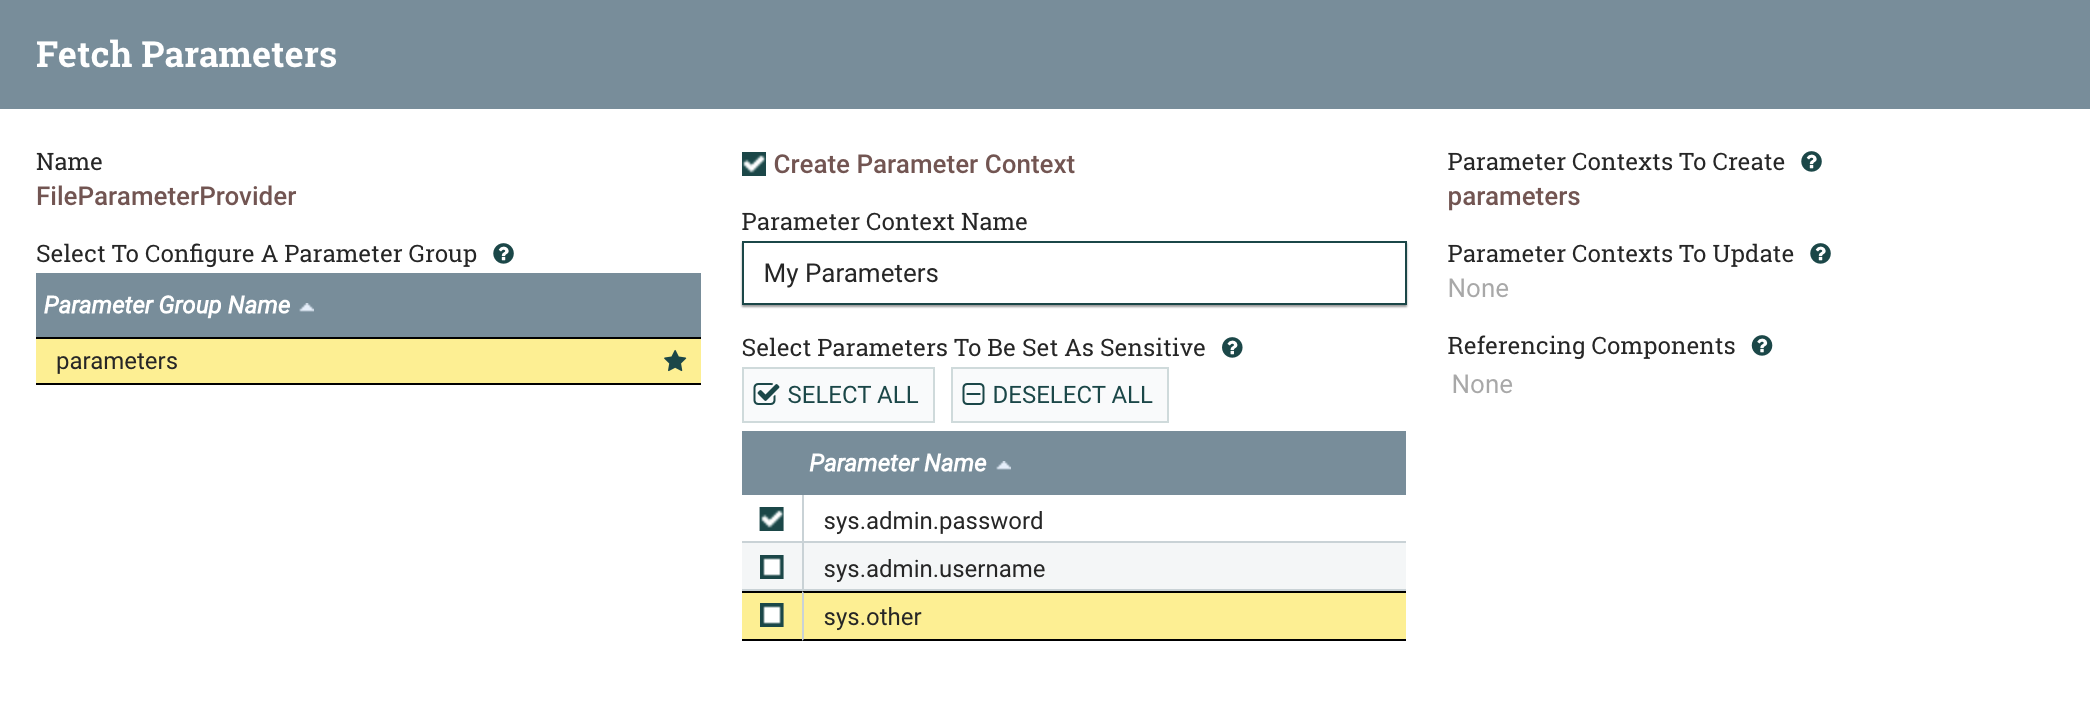Click help icon beside Select To Configure A Parameter Group
Screen dimensions: 2090x722
coord(504,254)
